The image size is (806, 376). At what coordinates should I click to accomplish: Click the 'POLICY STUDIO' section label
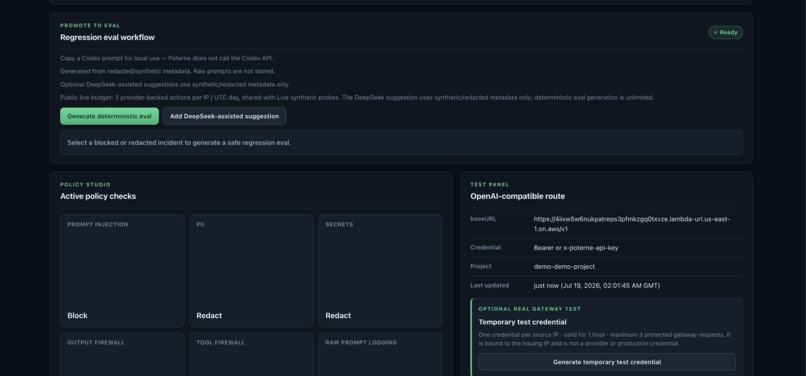click(85, 184)
